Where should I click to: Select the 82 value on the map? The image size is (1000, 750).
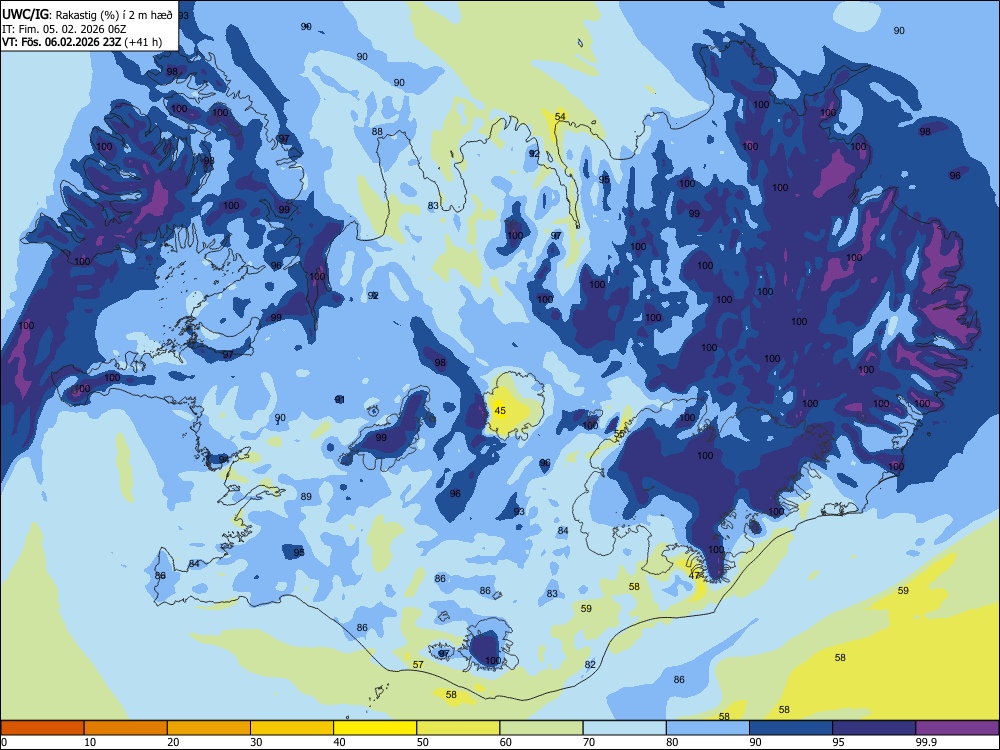590,665
